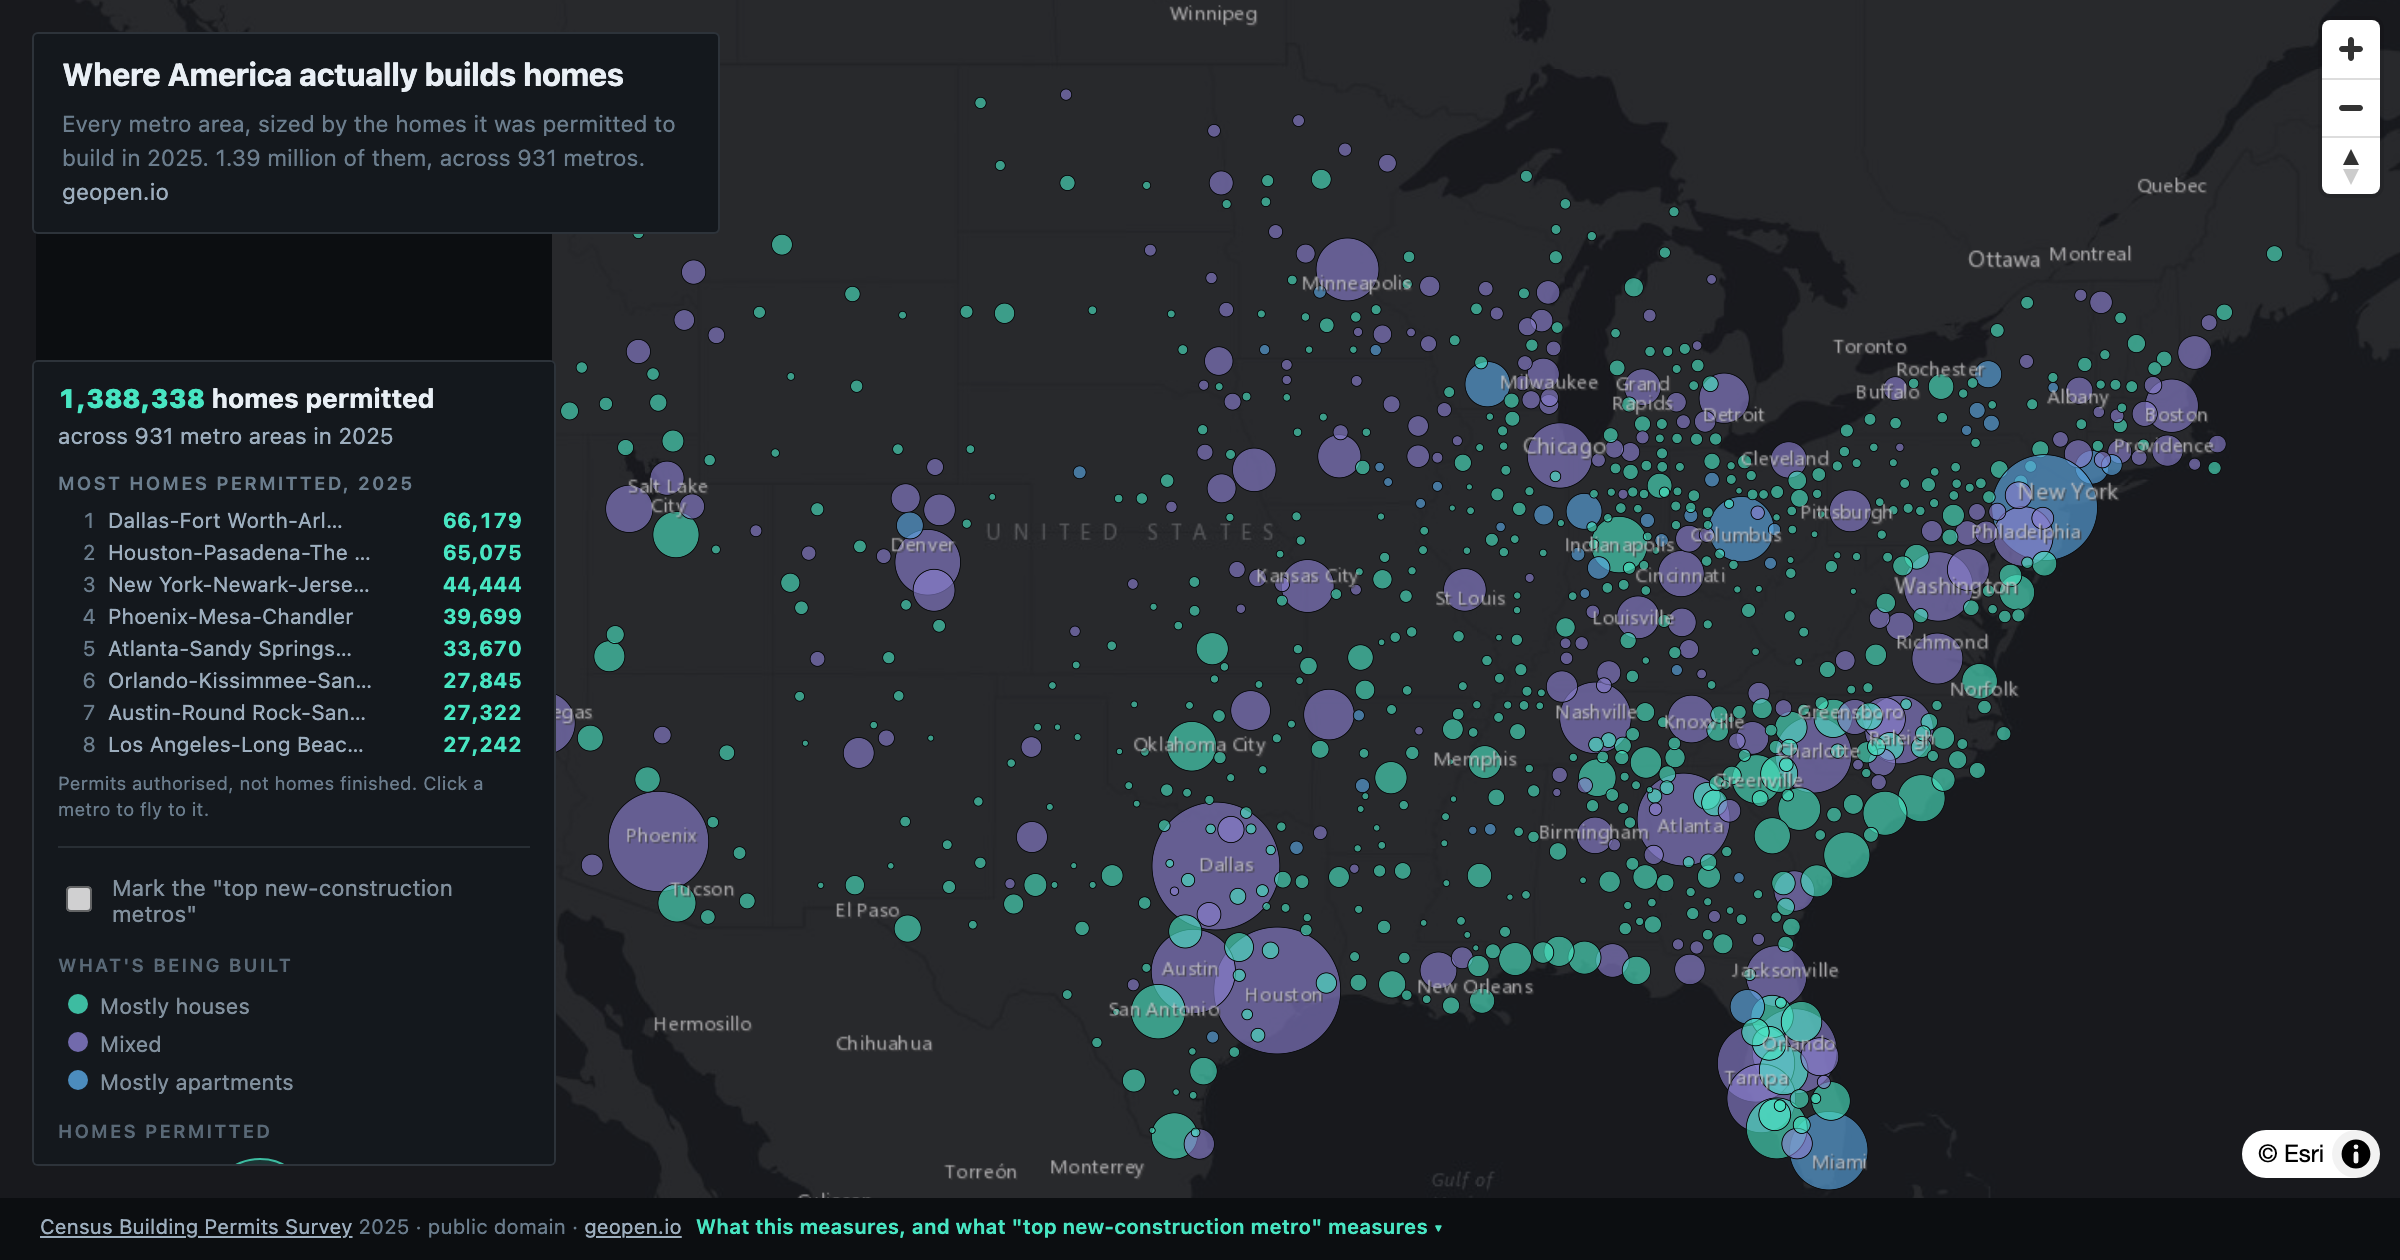The height and width of the screenshot is (1260, 2400).
Task: Click the Atlanta metro bubble
Action: [1684, 819]
